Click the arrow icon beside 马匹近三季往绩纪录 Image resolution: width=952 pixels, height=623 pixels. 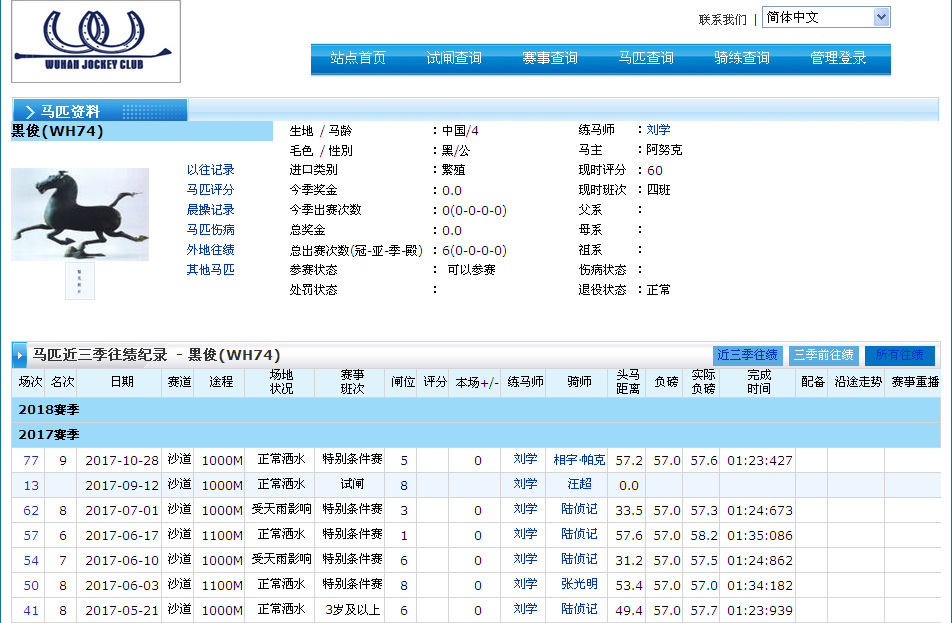coord(20,355)
